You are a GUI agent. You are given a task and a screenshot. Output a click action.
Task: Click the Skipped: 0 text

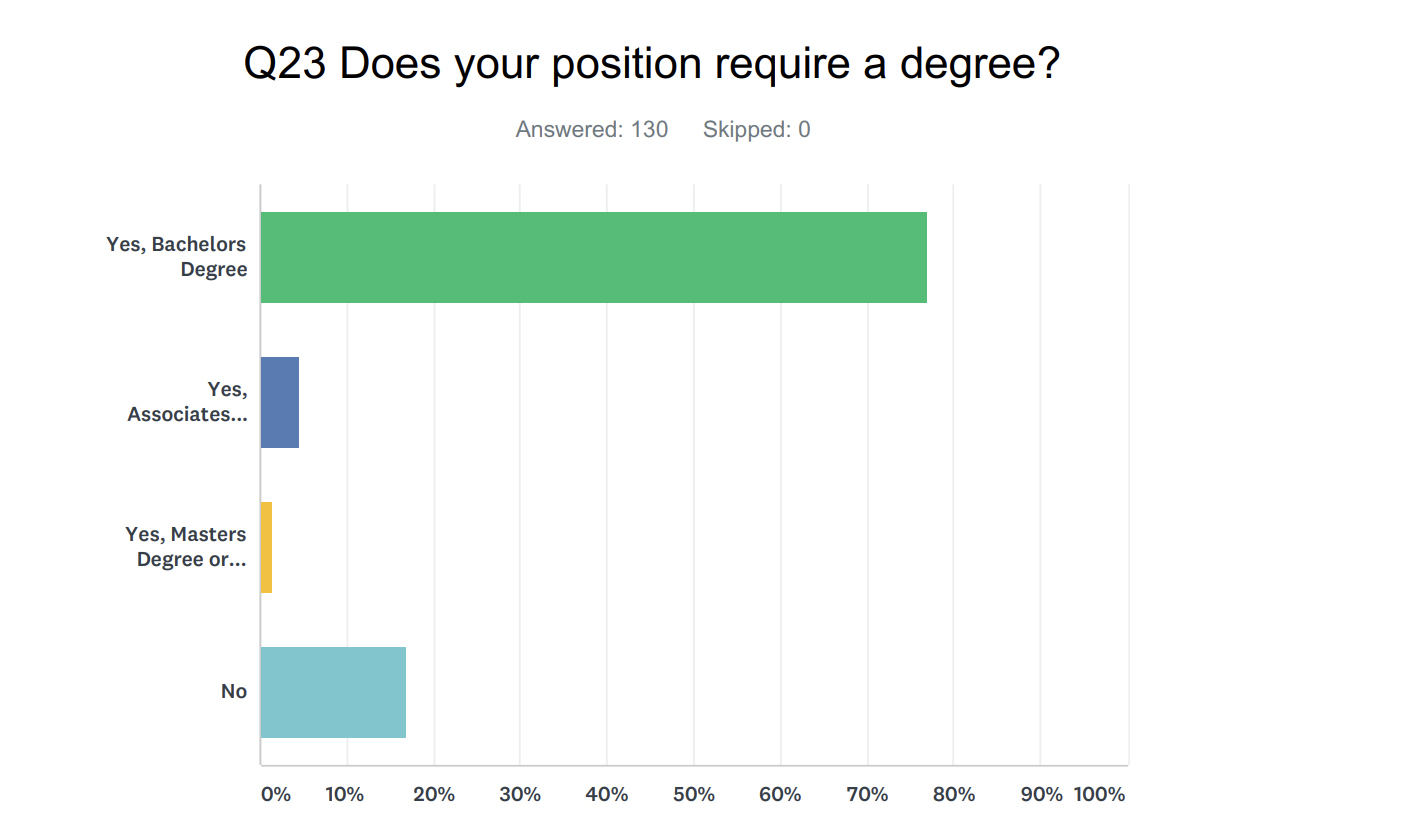(756, 129)
